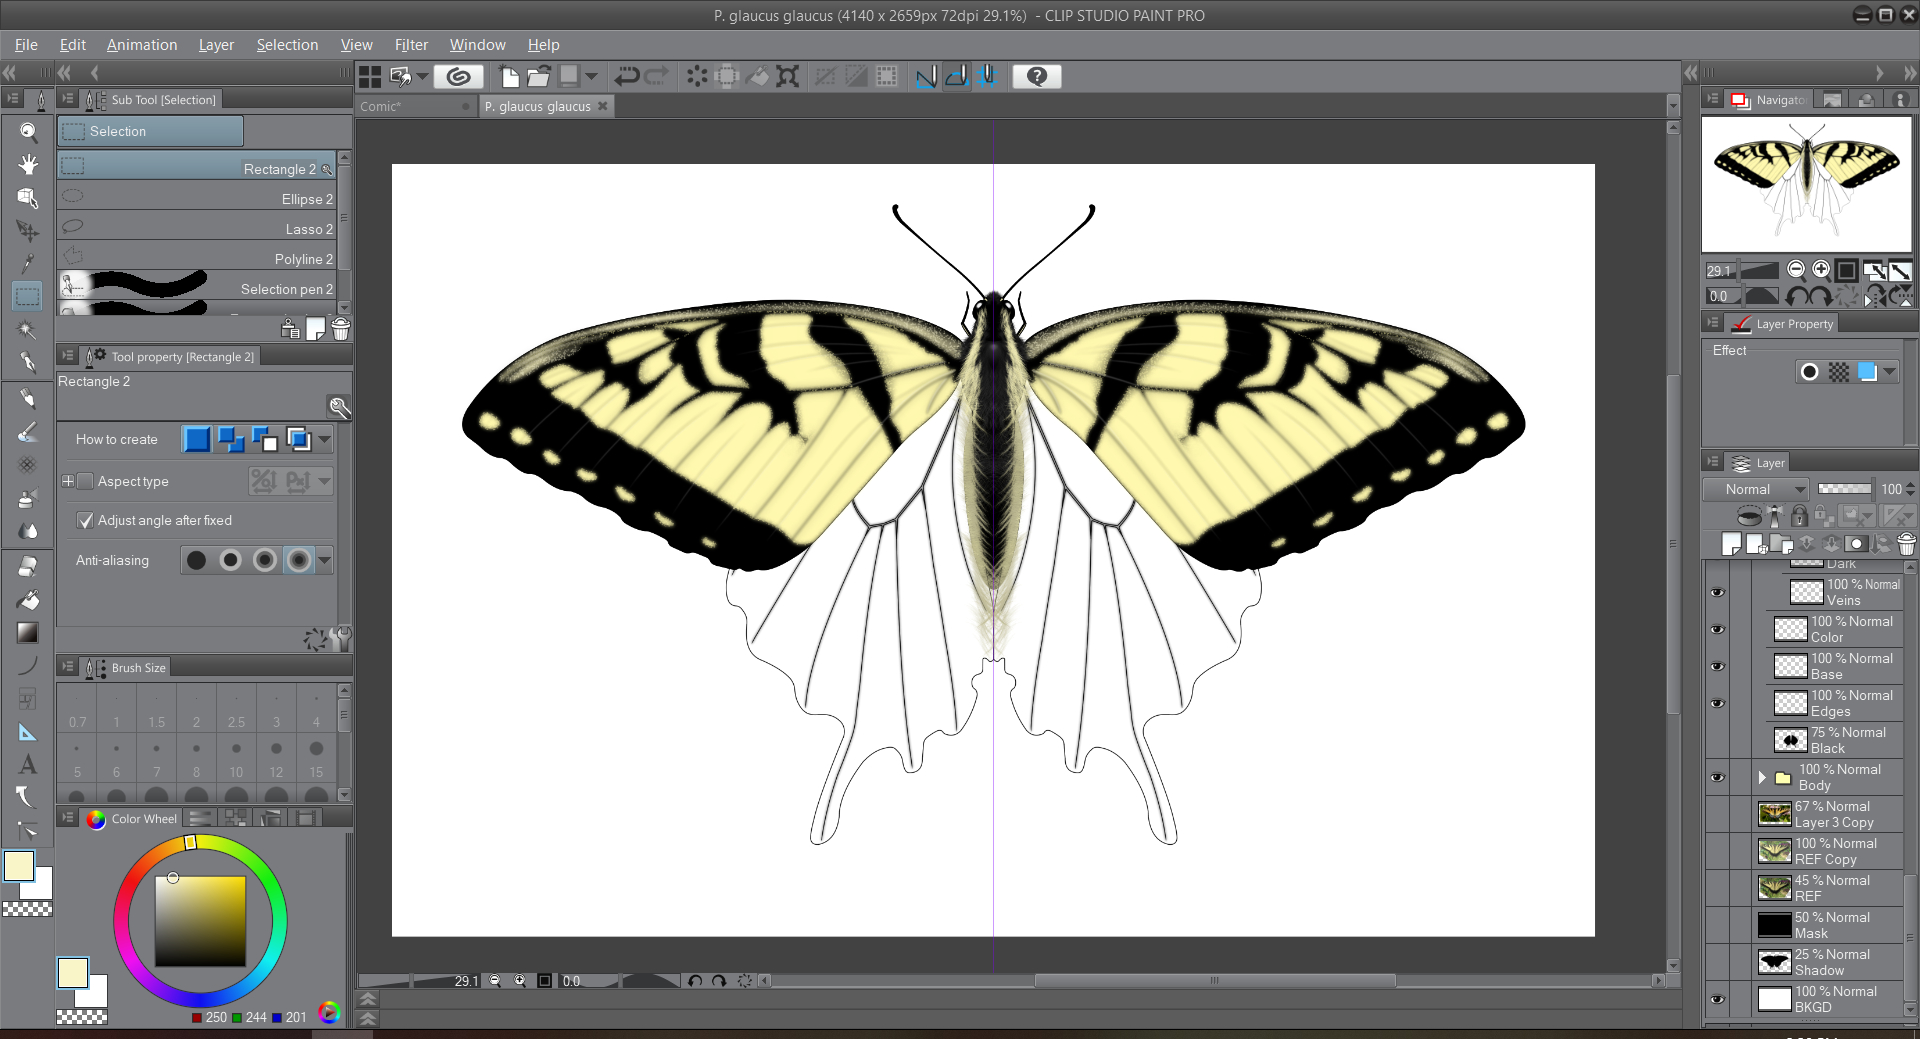
Task: Select the Eyedropper tool
Action: [x=28, y=263]
